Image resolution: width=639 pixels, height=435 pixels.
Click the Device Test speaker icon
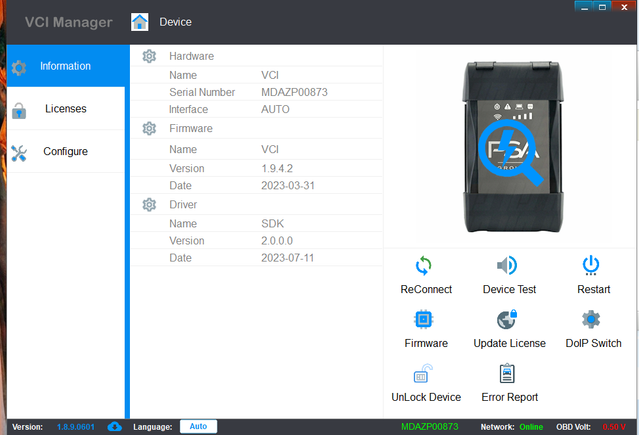pos(507,265)
